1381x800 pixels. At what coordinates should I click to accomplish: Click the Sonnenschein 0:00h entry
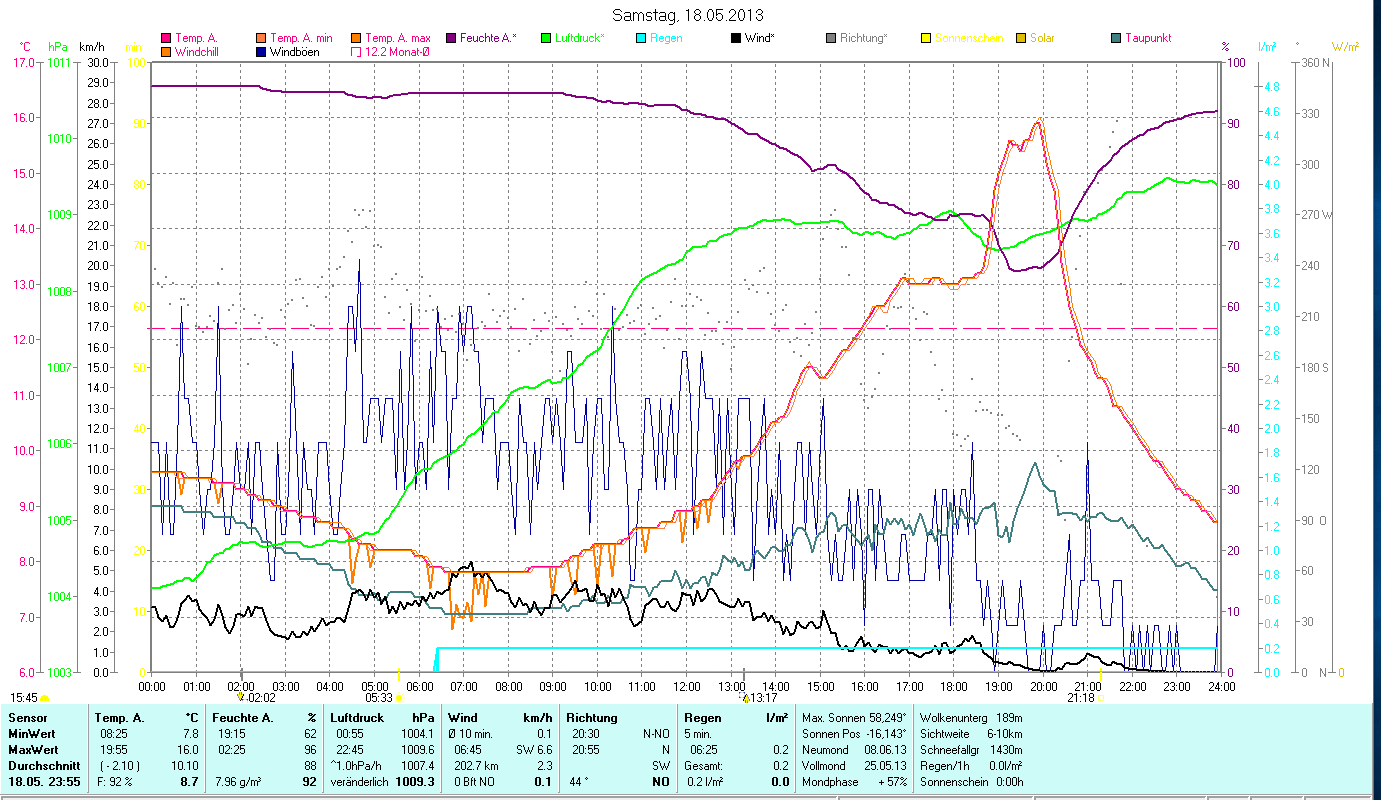point(970,782)
